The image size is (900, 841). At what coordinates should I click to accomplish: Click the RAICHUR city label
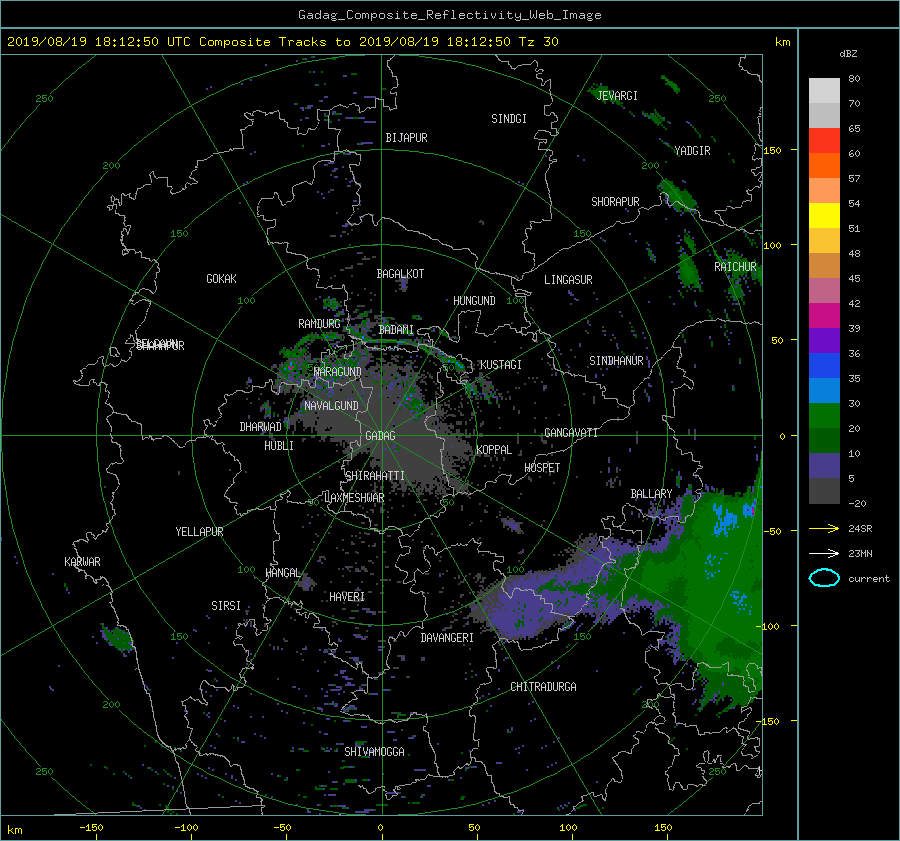[x=735, y=267]
